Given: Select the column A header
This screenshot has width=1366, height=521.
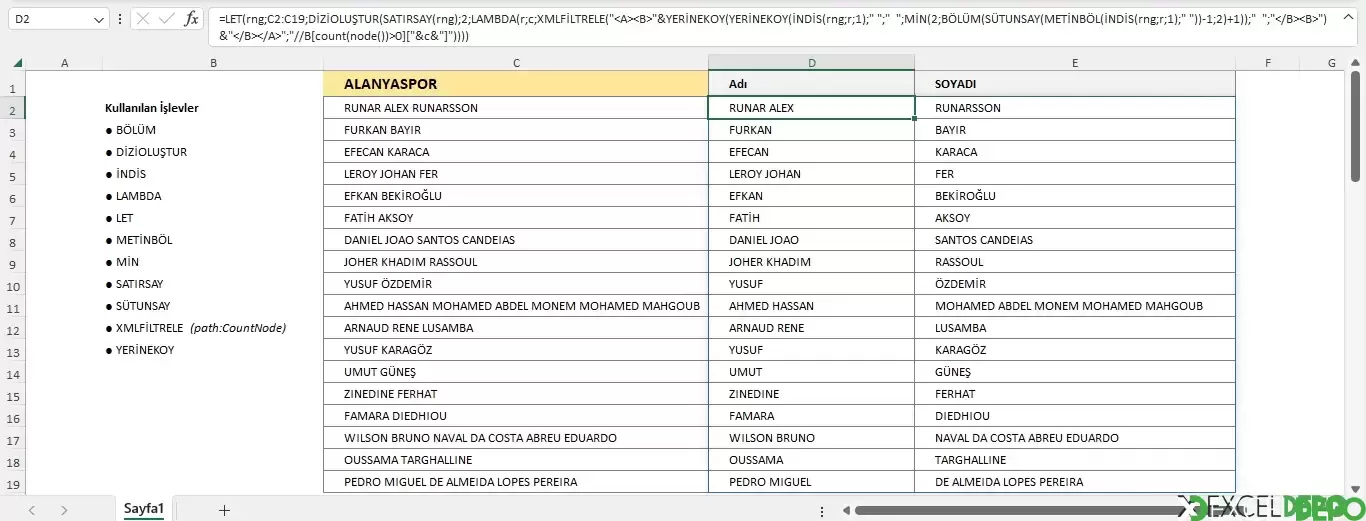Looking at the screenshot, I should (65, 63).
